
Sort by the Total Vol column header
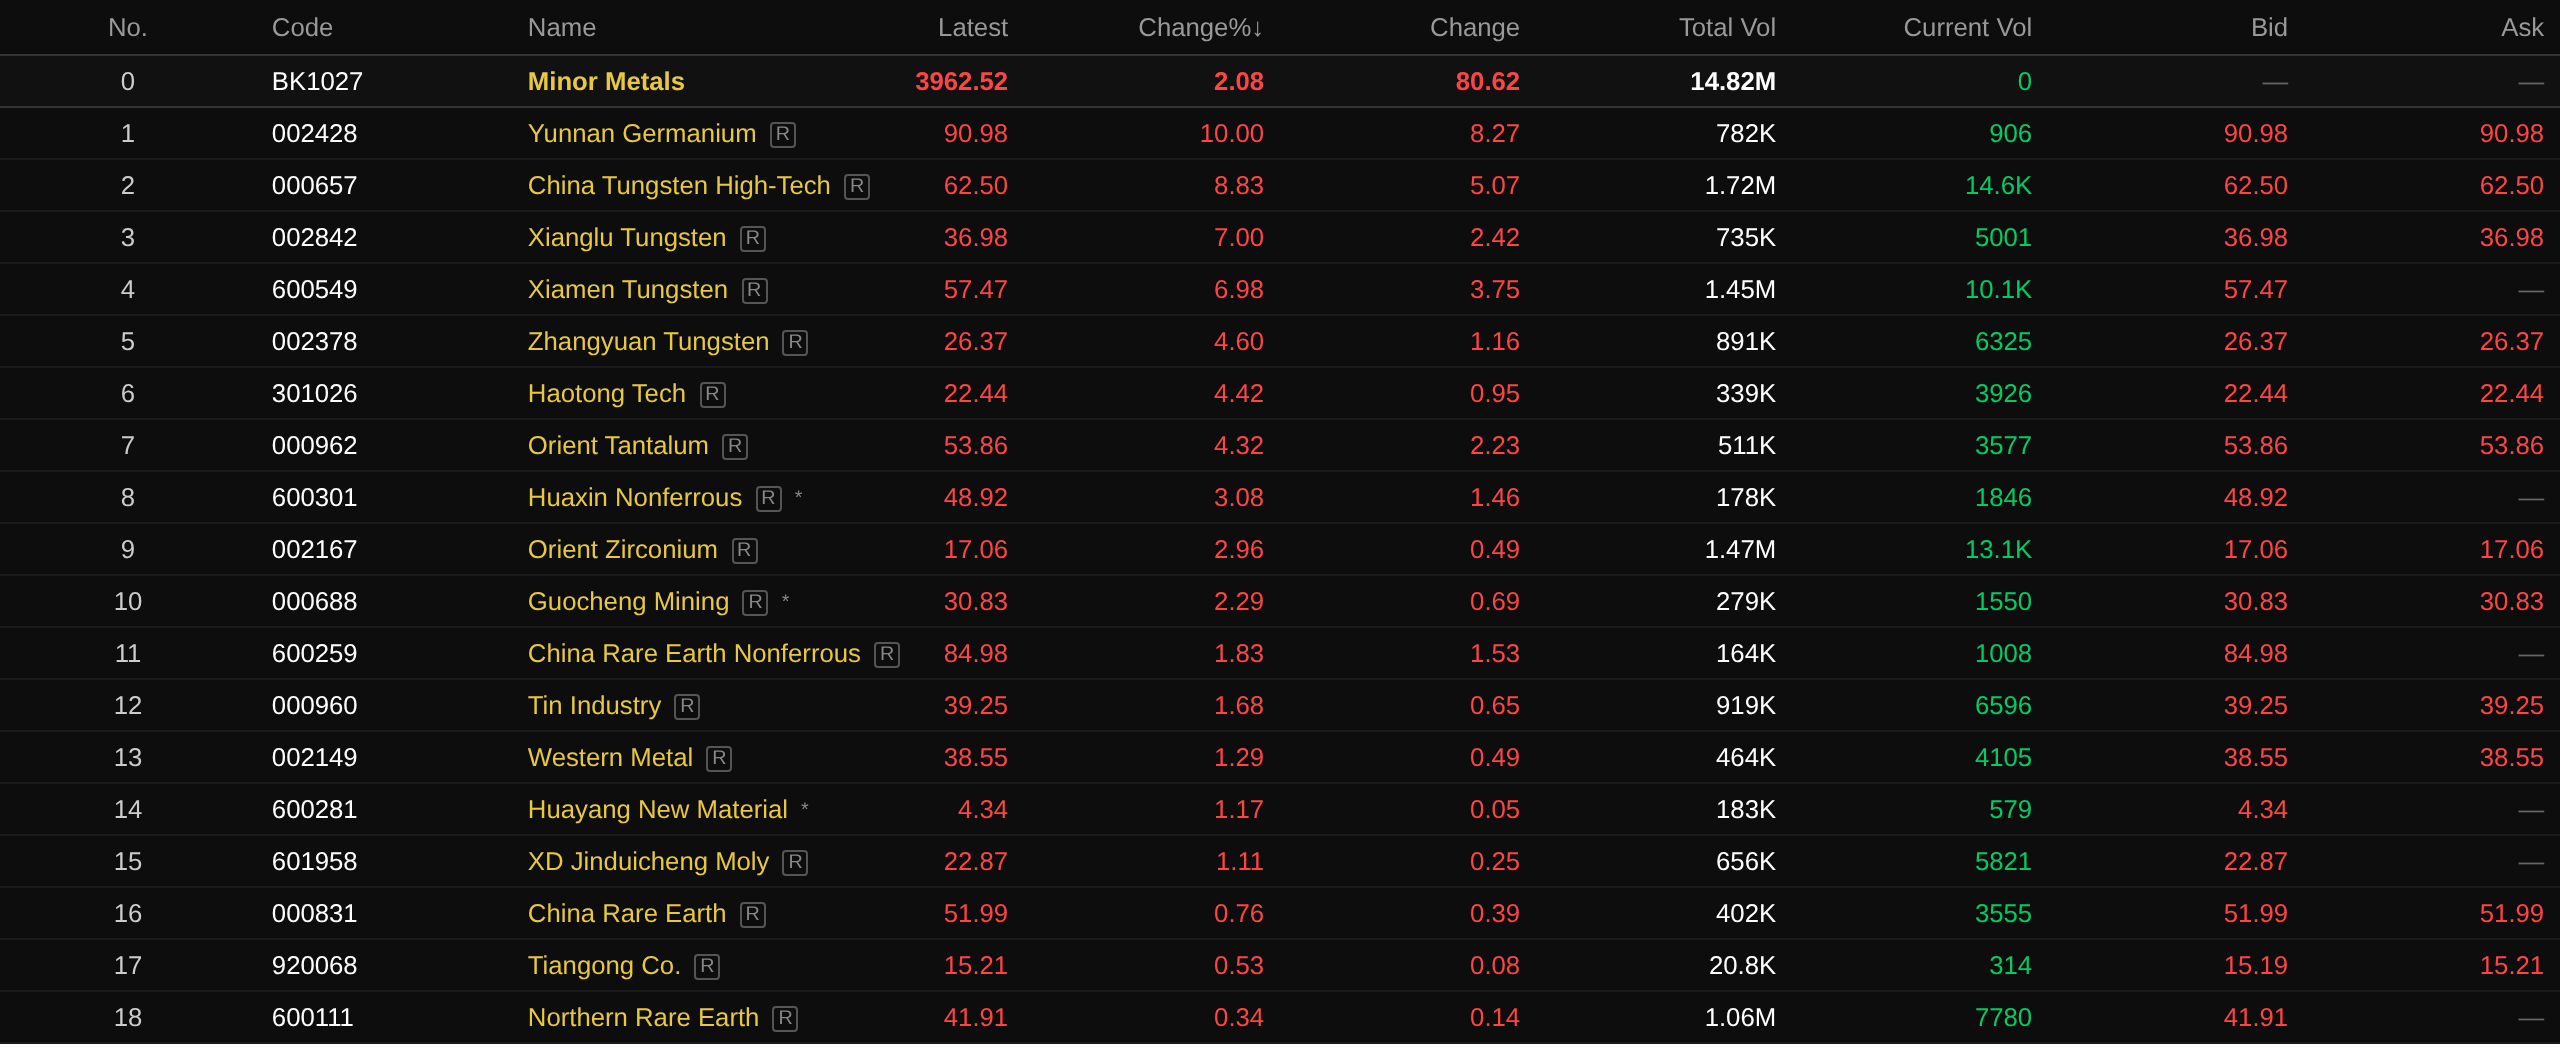1727,27
